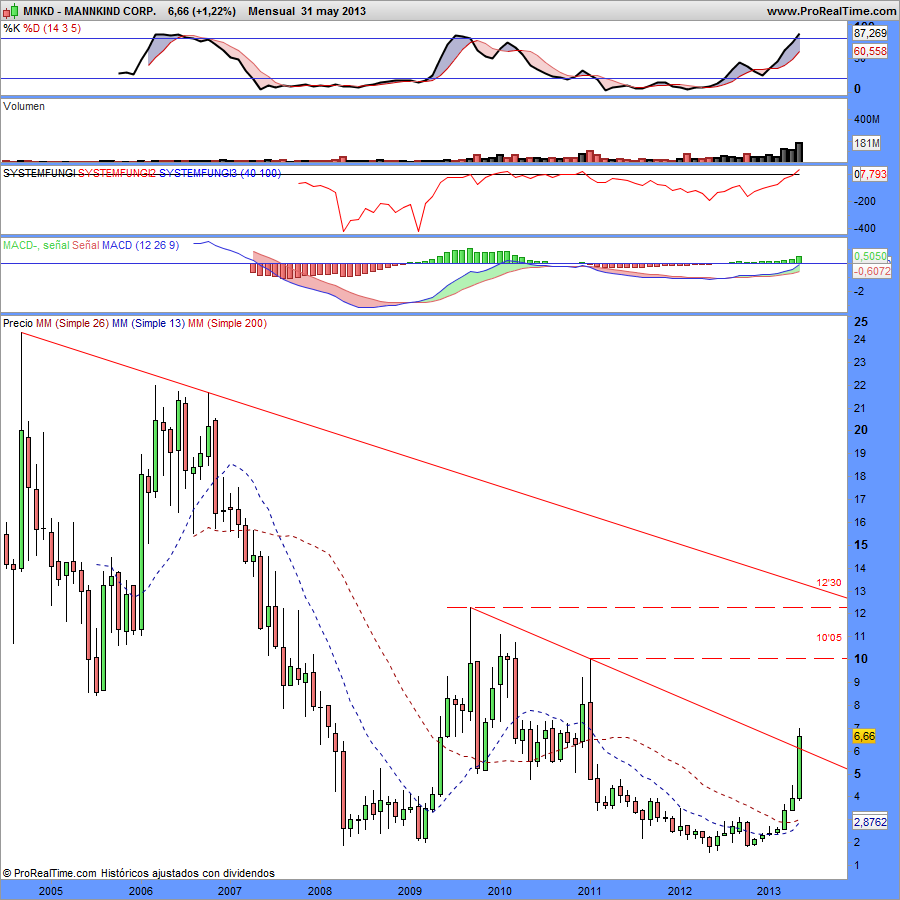Click the Históricos ajustados con dividendos note

point(188,873)
